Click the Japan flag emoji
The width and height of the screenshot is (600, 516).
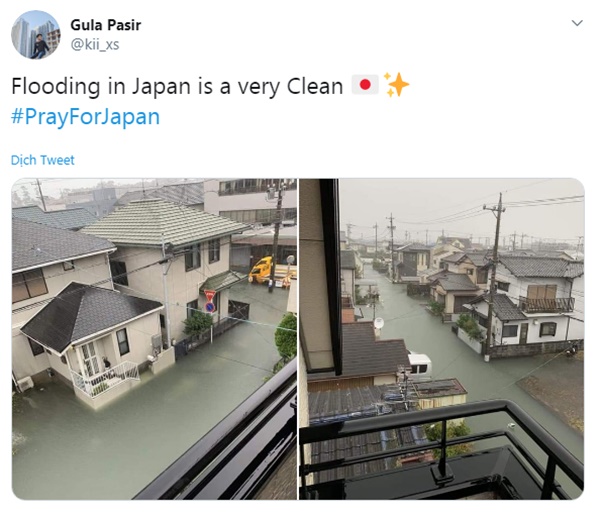pyautogui.click(x=364, y=86)
